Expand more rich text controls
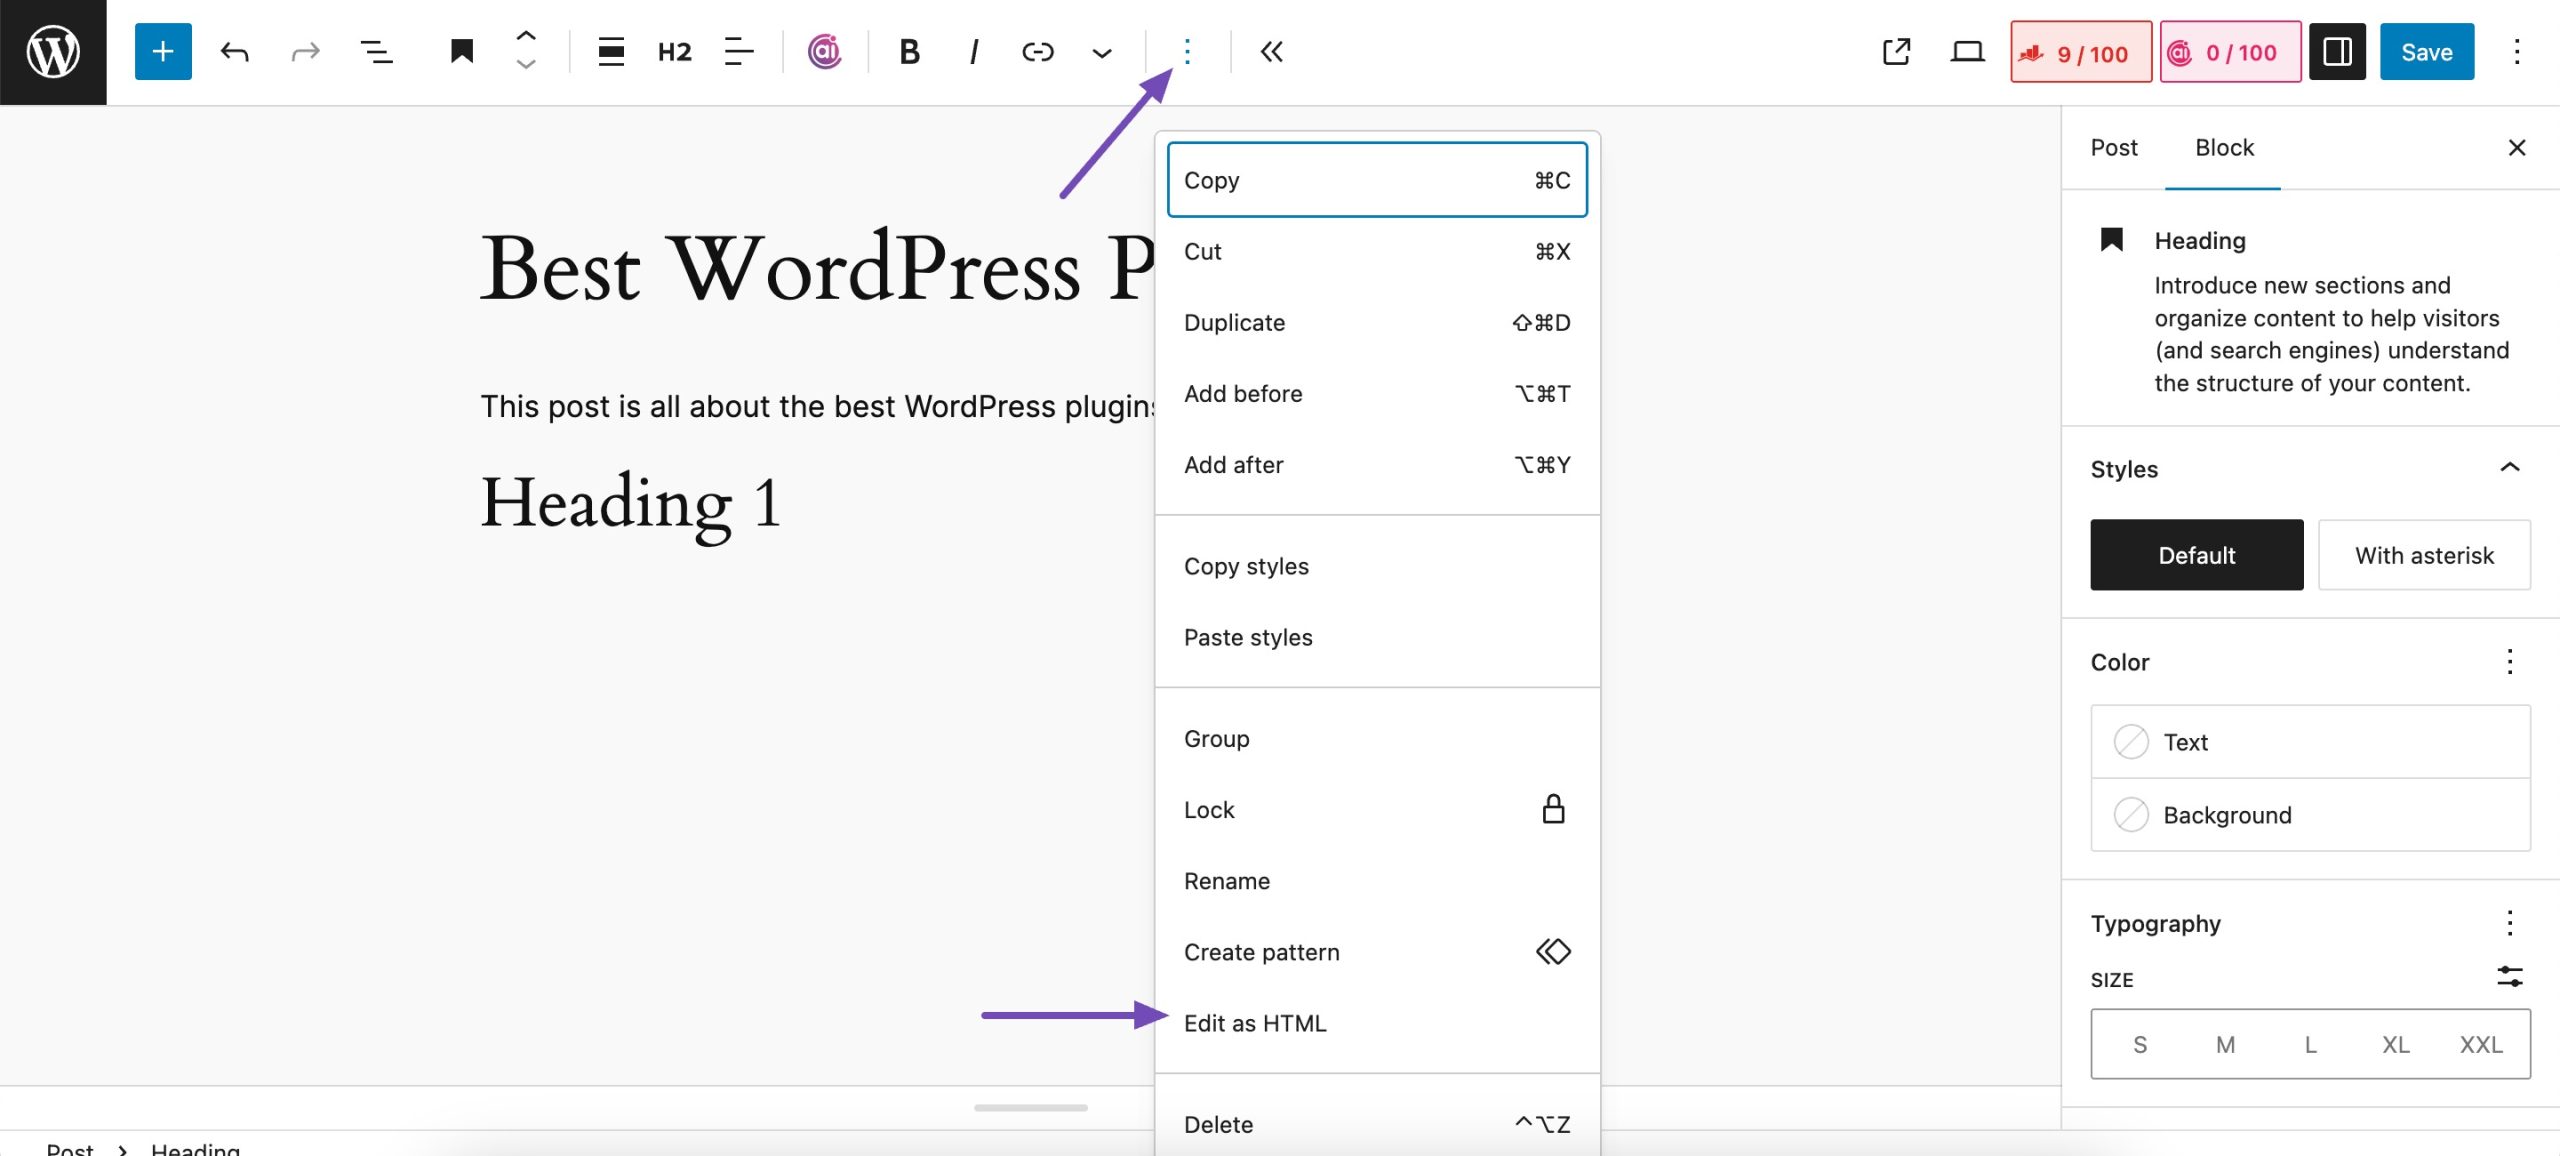 click(1101, 52)
